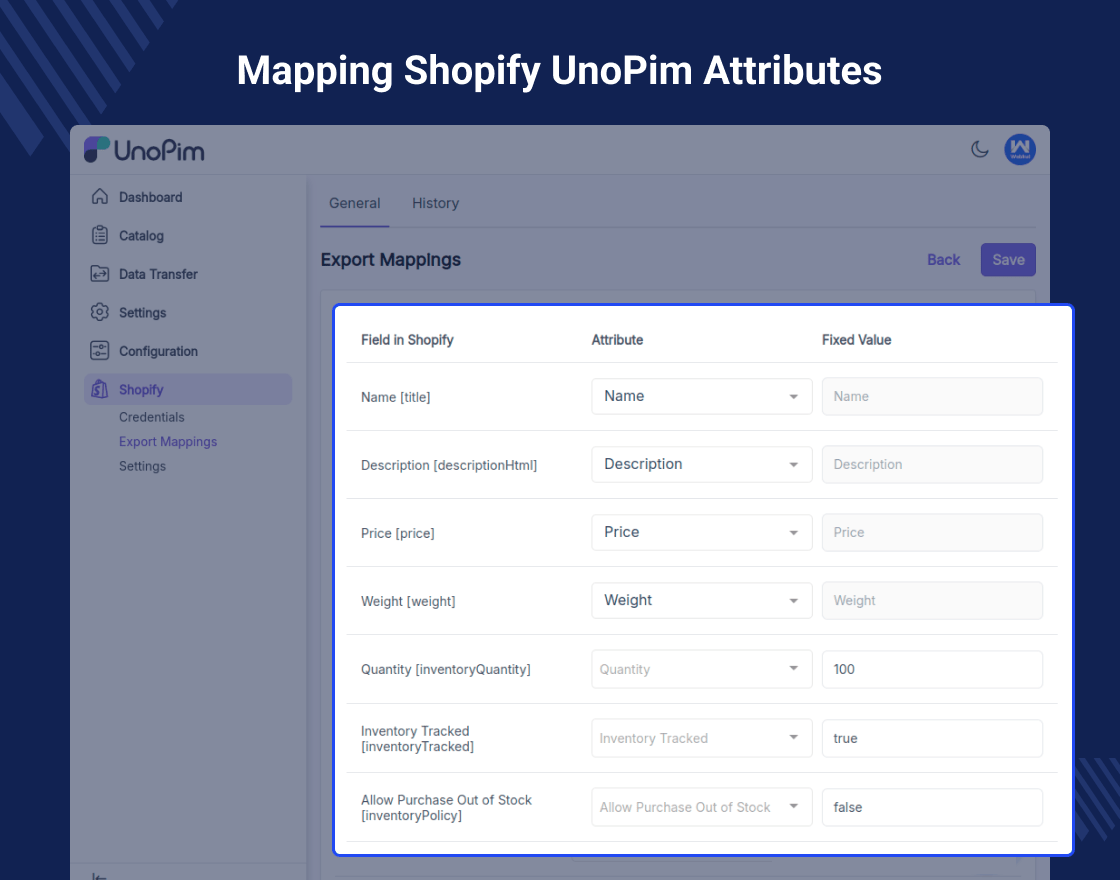Switch to the General tab
The image size is (1120, 880).
point(354,203)
